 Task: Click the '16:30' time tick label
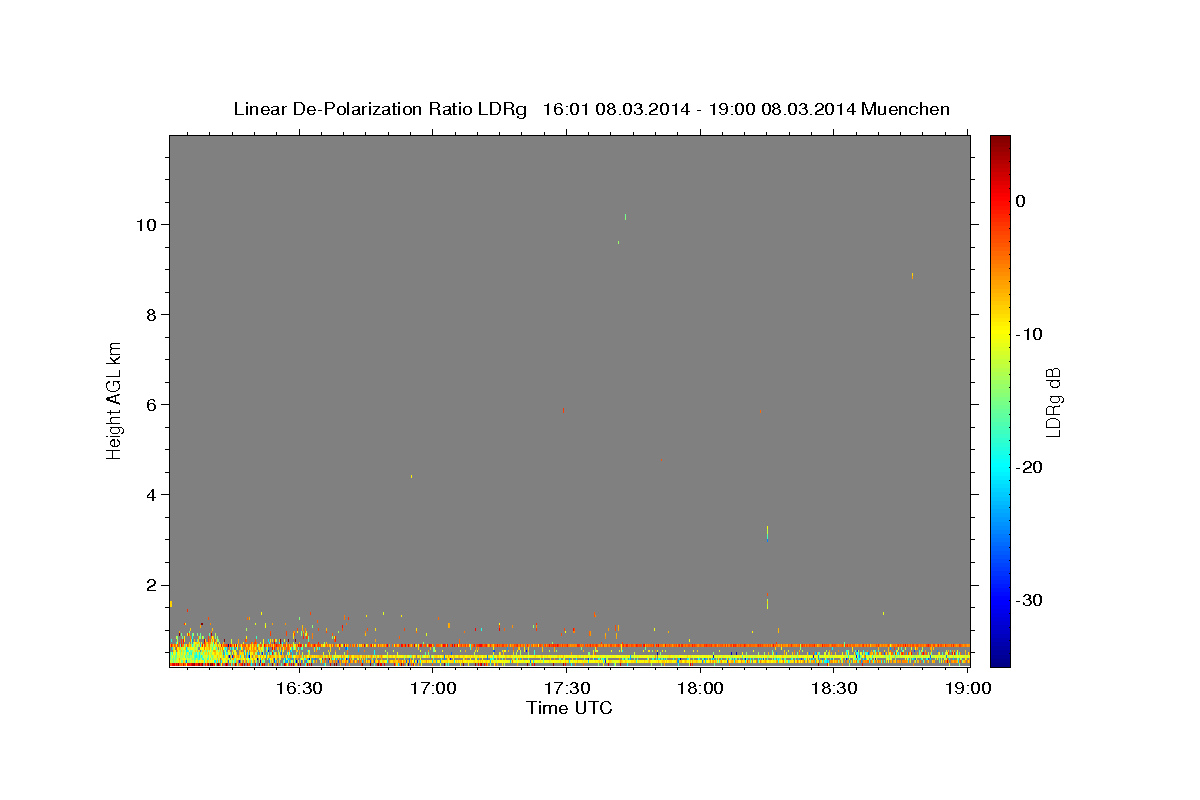(x=299, y=688)
